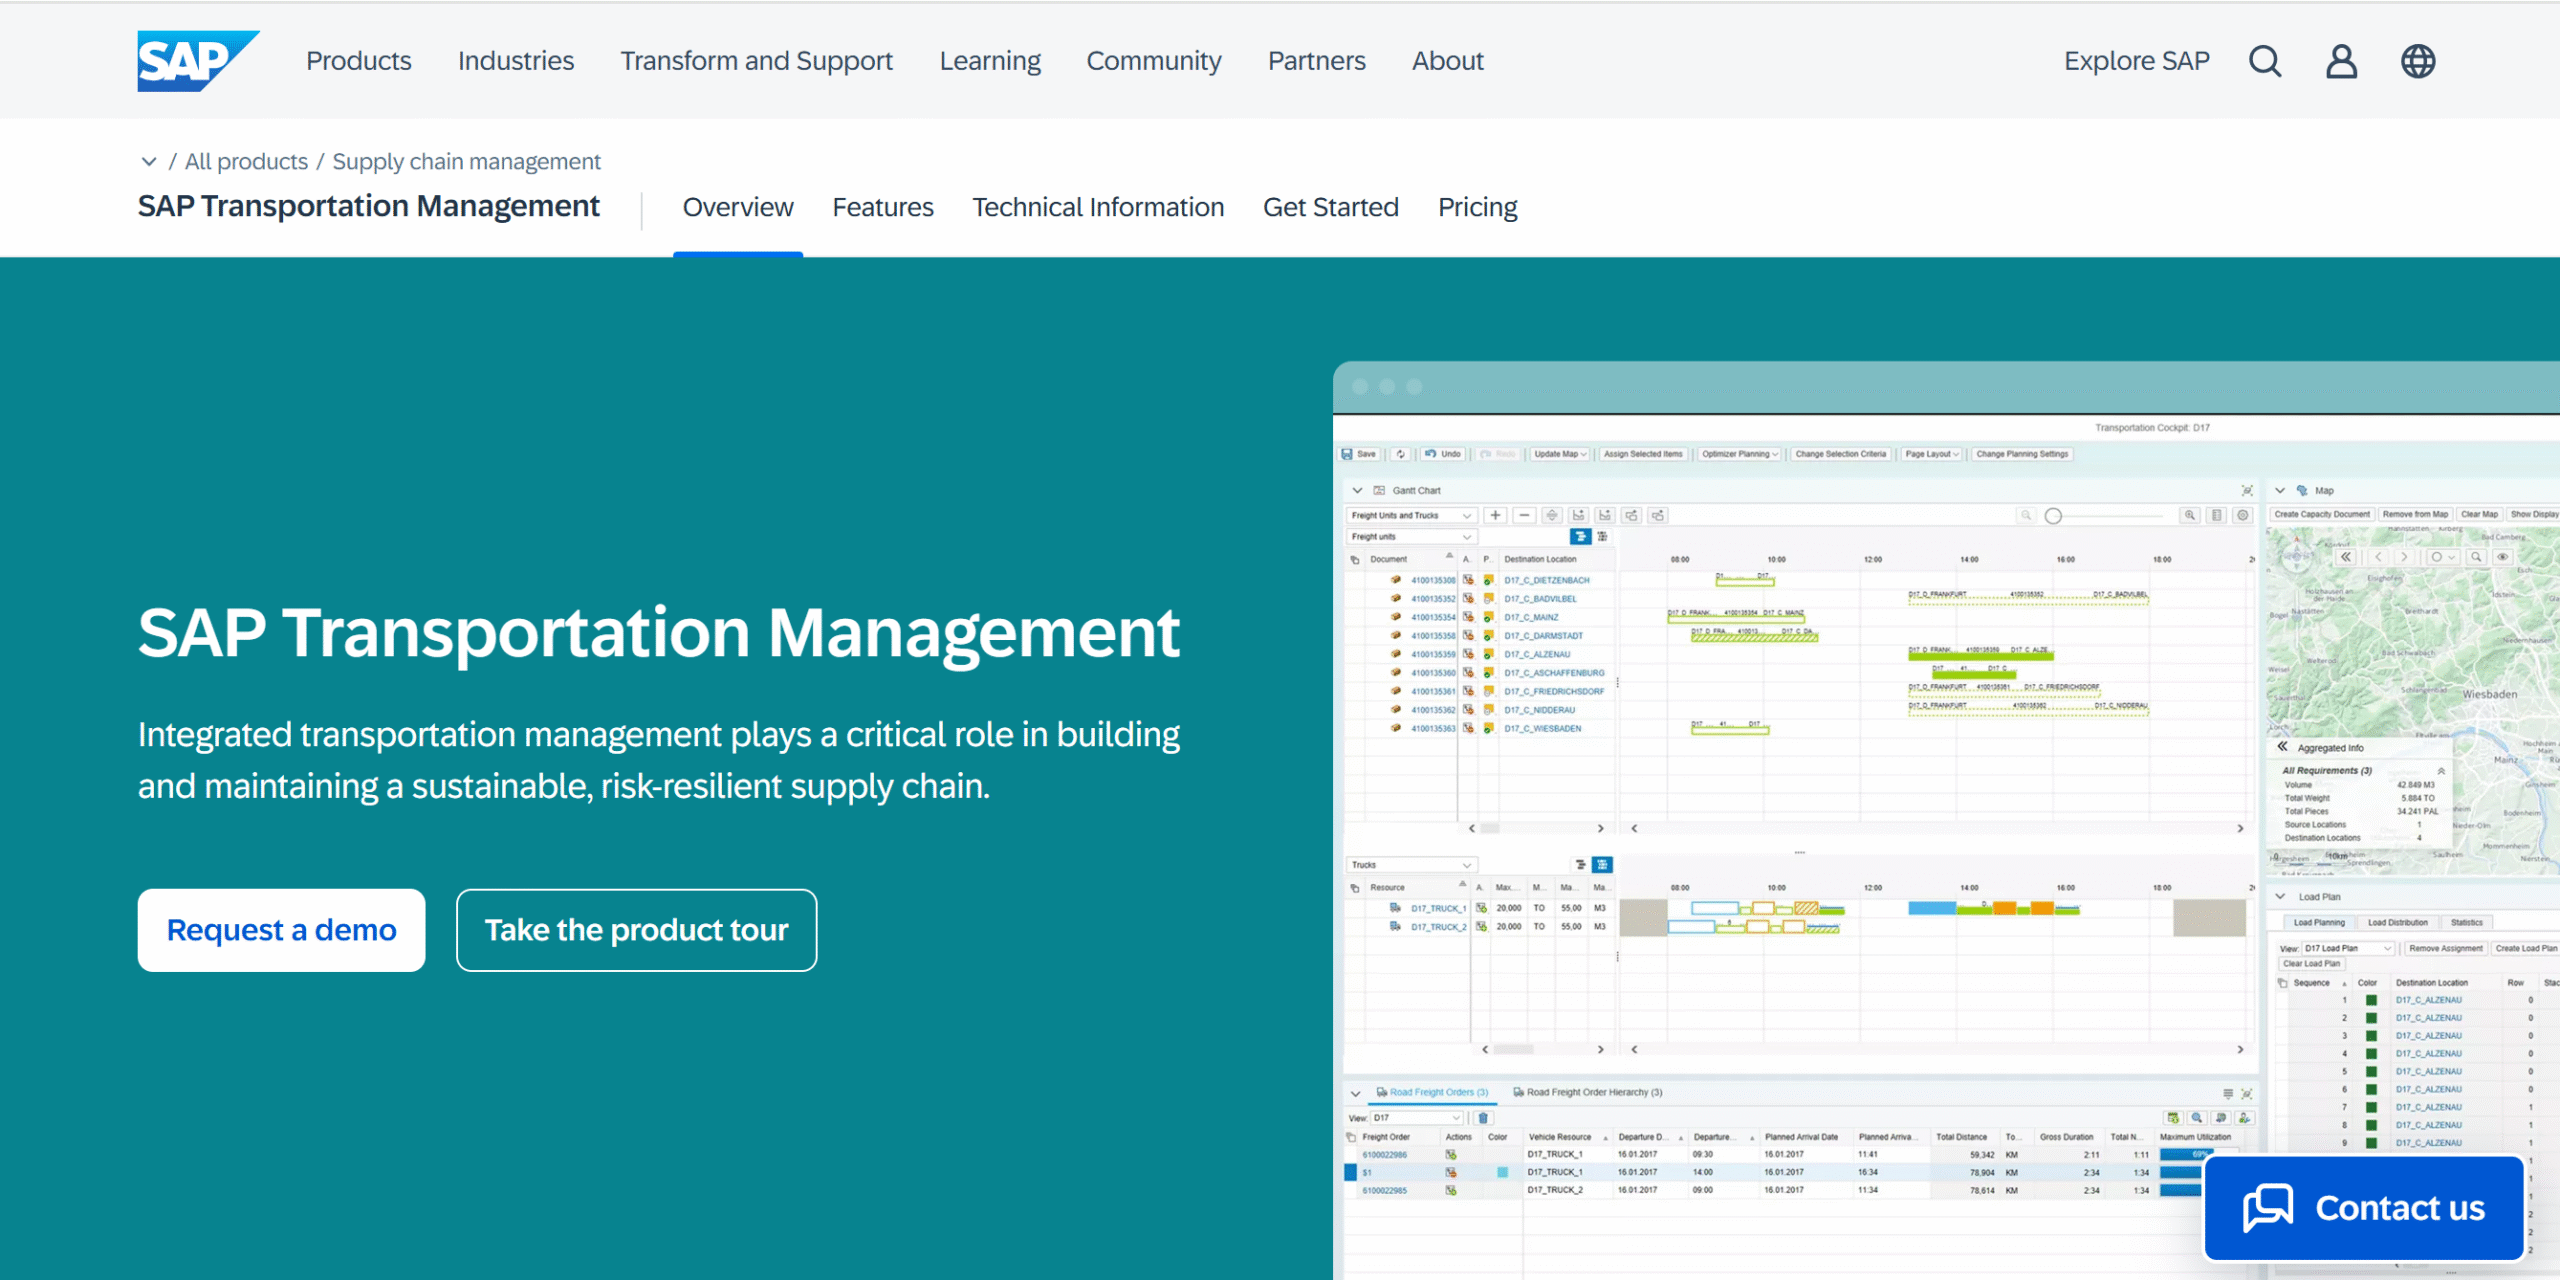Click the "Integrated transportation management" description text
Viewport: 2560px width, 1280px height.
[x=659, y=760]
